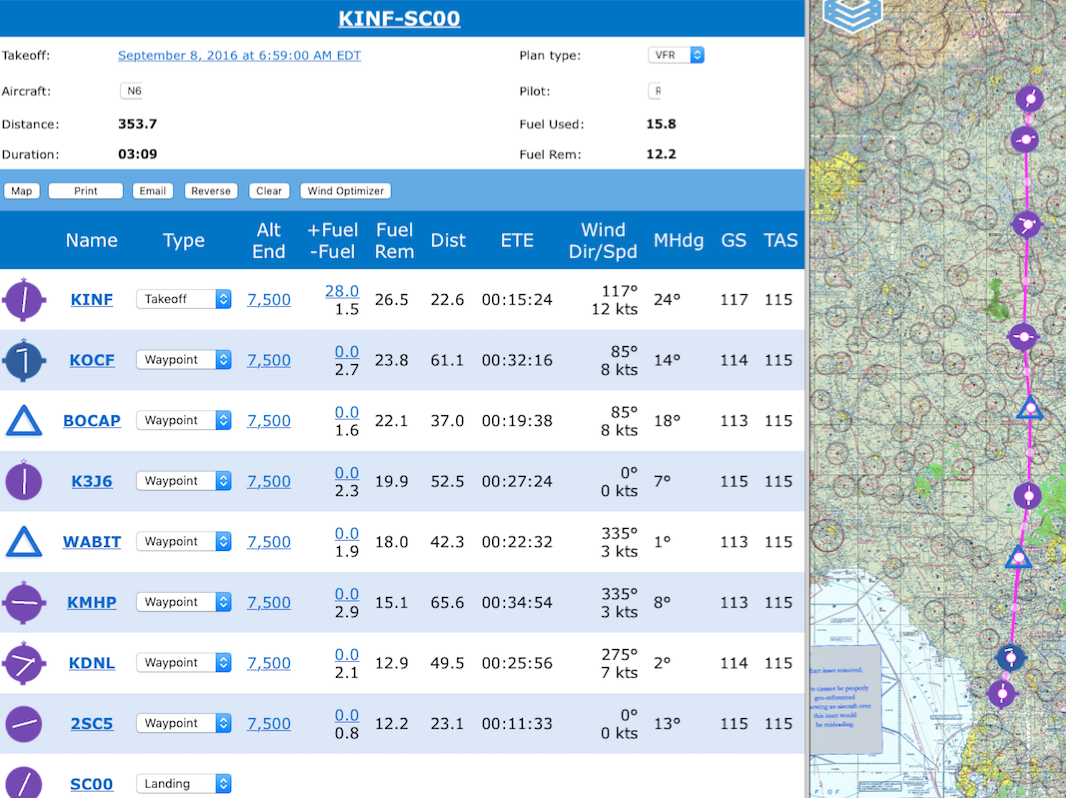Click the WABIT triangle fix icon
Screen dimensions: 1066x798
click(x=24, y=542)
